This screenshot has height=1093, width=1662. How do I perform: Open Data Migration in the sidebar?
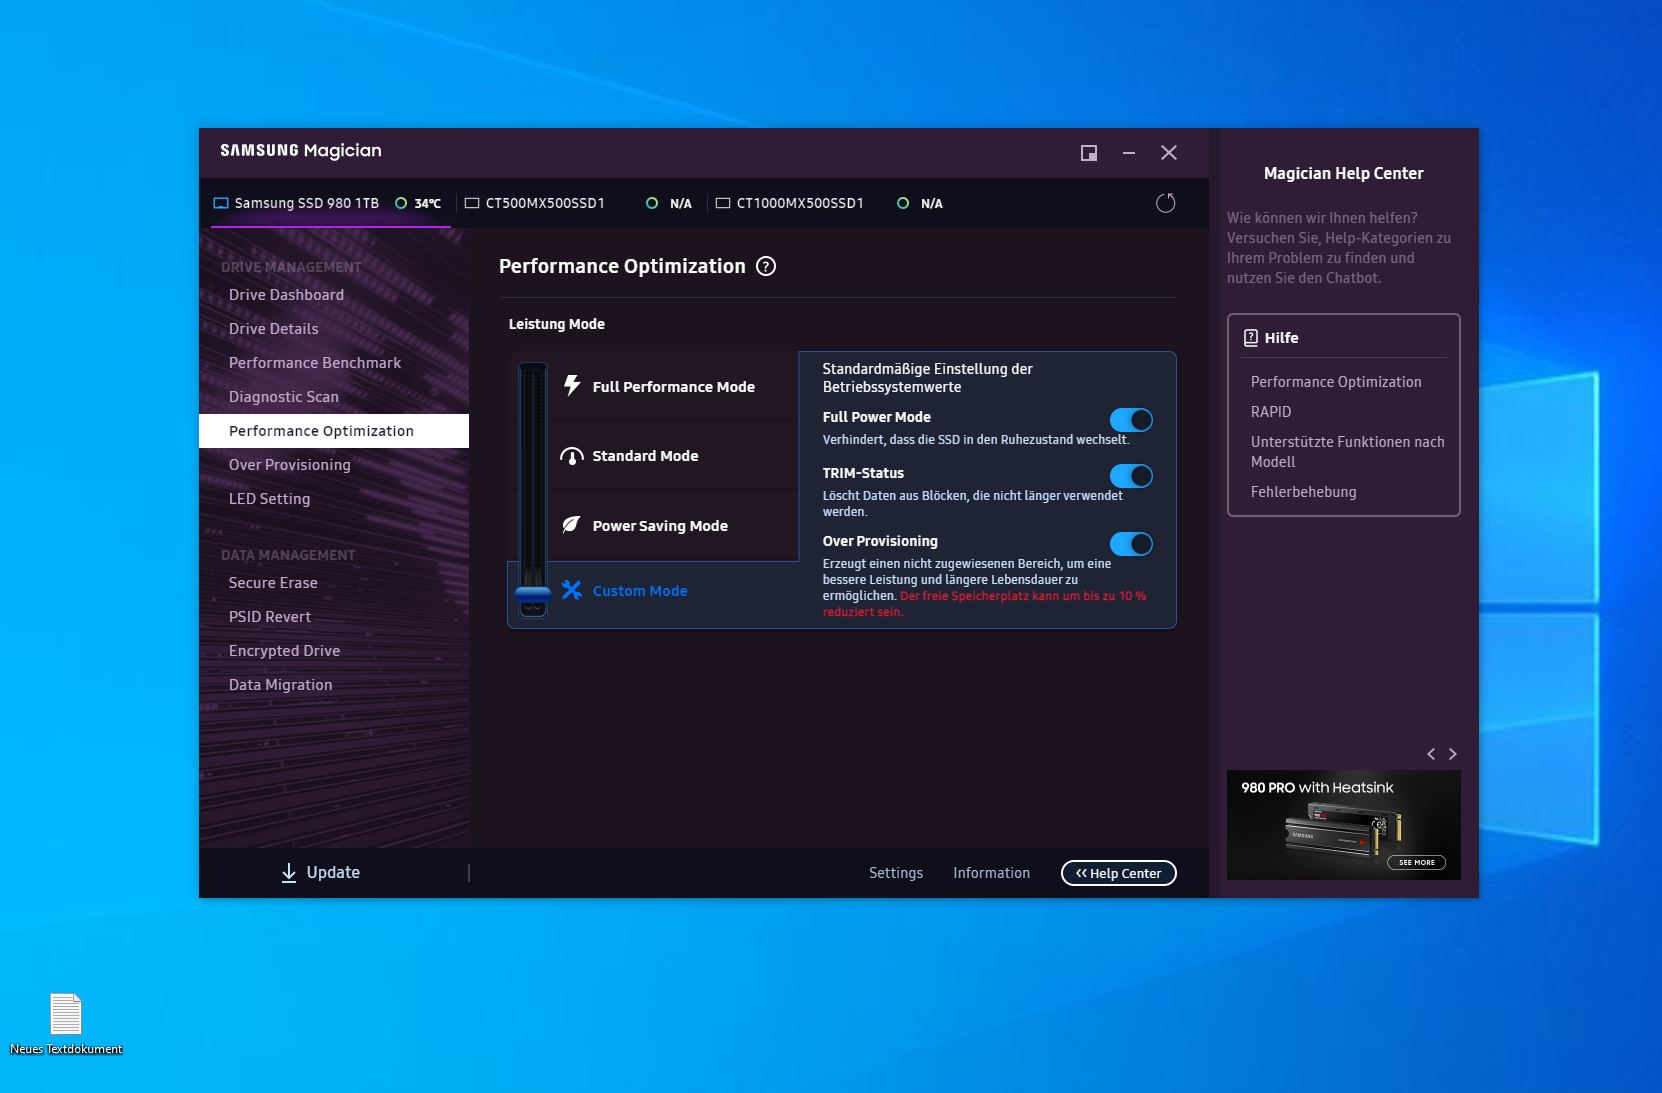[281, 685]
